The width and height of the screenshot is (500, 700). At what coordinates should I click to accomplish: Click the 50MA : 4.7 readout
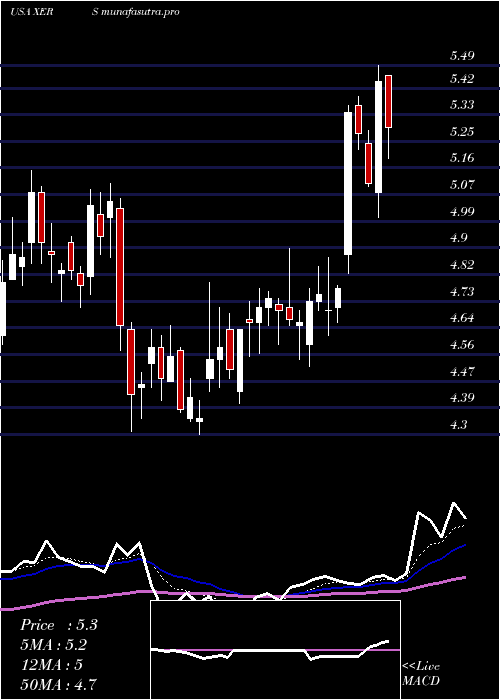coord(58,684)
